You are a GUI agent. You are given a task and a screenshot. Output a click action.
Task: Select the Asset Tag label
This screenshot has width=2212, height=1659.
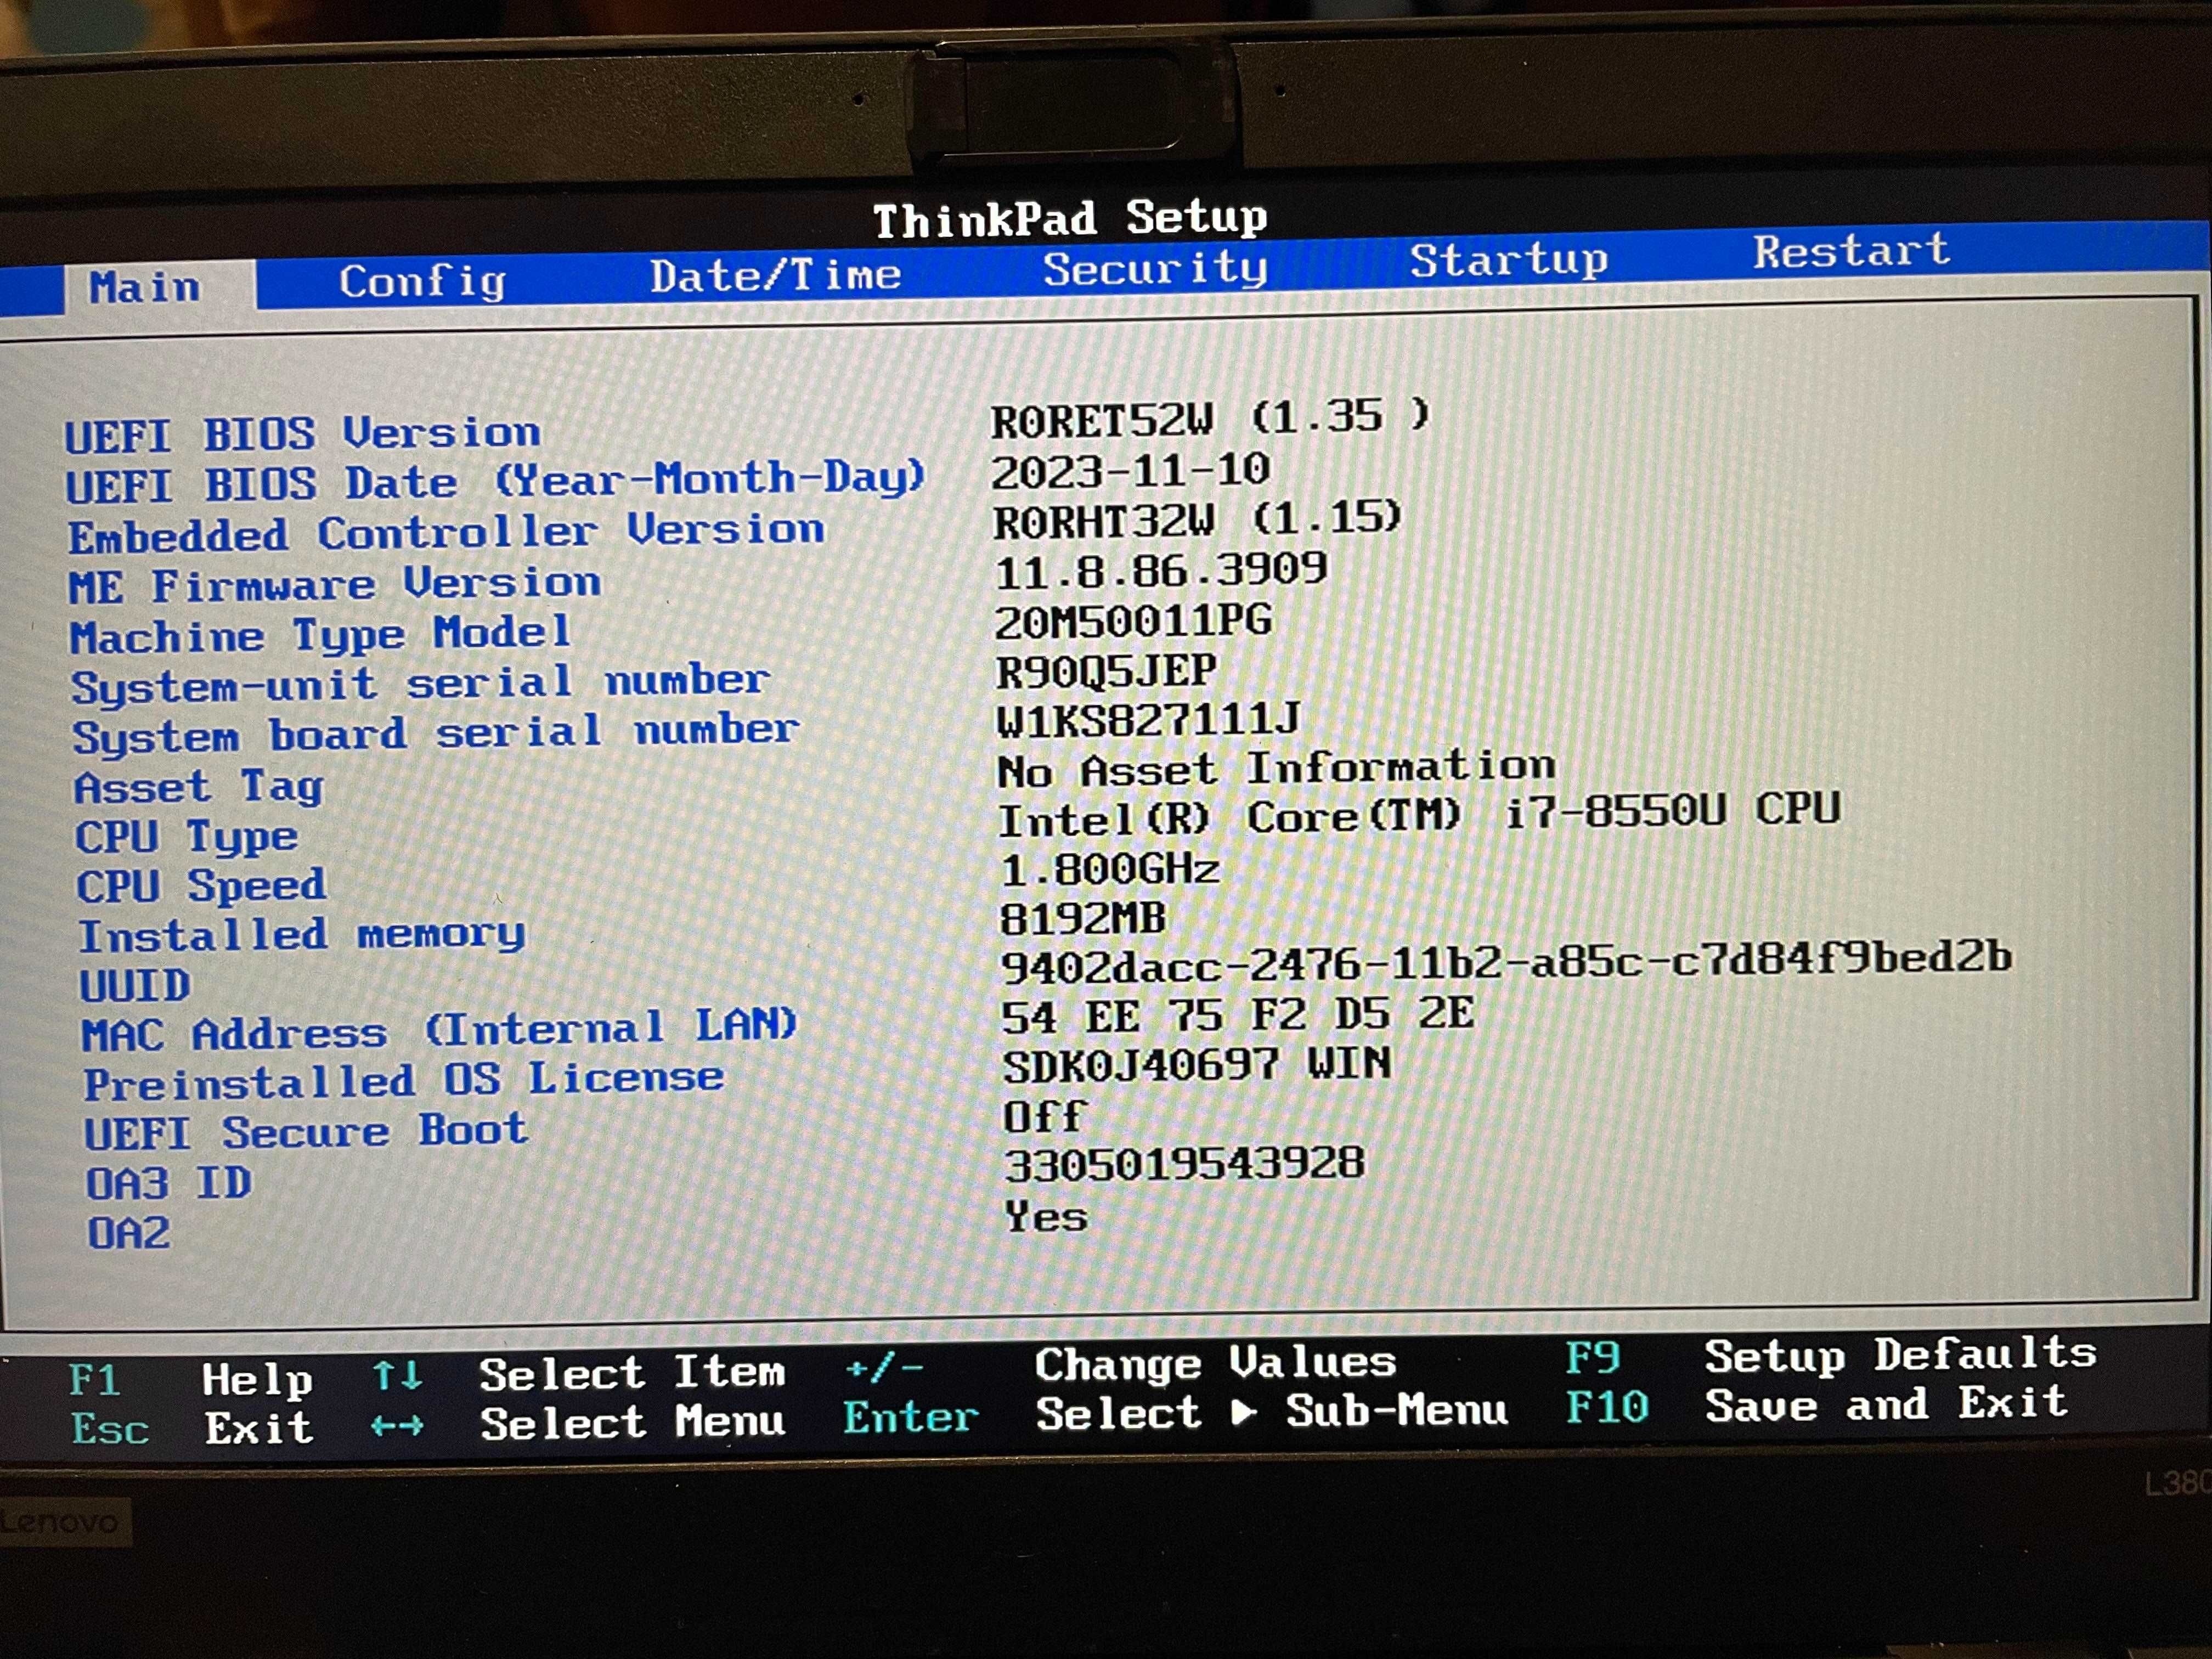199,787
